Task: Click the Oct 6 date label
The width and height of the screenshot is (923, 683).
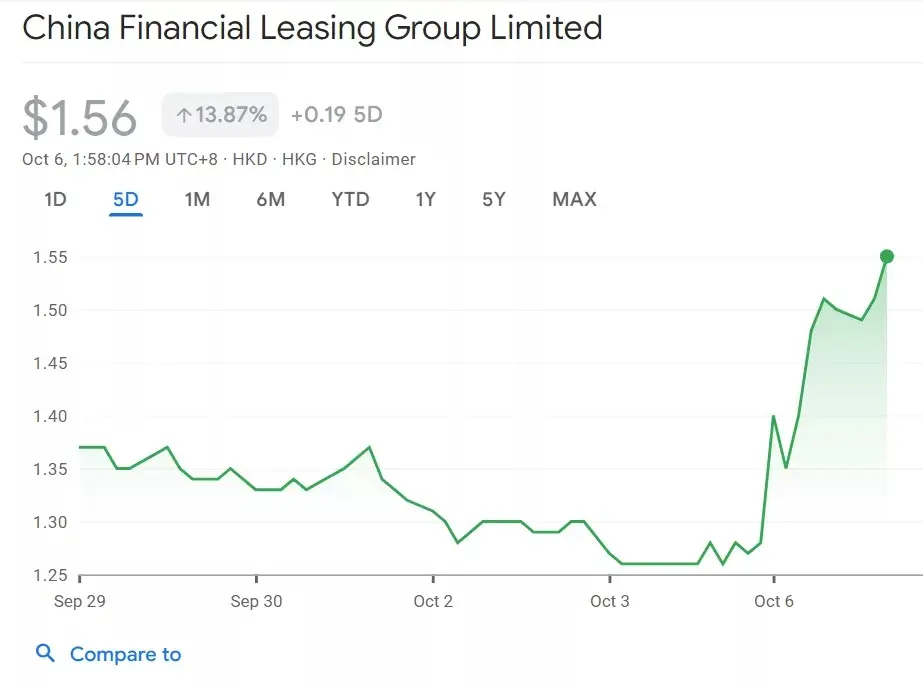Action: coord(773,601)
